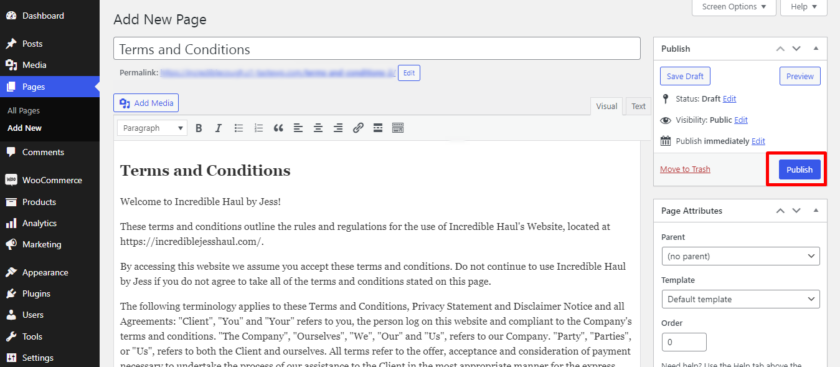Apply blockquote formatting
840x367 pixels.
click(278, 128)
